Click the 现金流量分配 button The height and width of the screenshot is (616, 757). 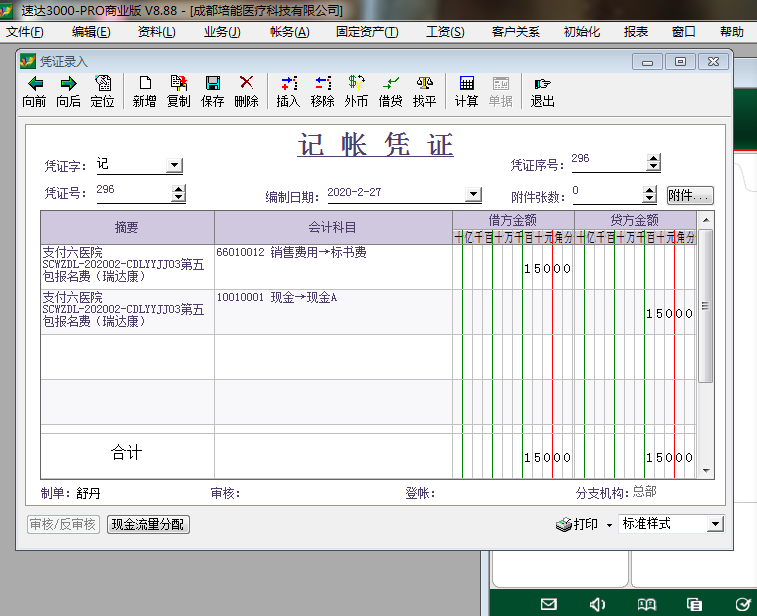click(x=148, y=524)
